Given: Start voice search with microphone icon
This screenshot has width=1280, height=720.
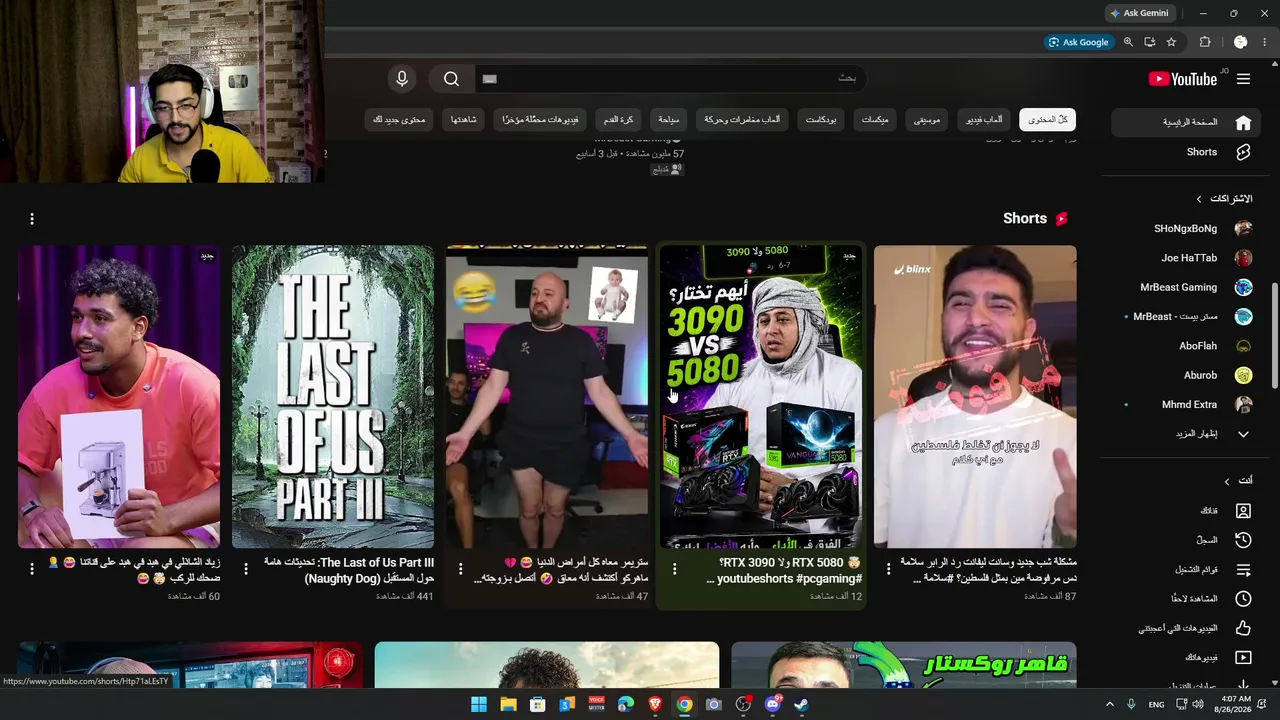Looking at the screenshot, I should tap(402, 79).
